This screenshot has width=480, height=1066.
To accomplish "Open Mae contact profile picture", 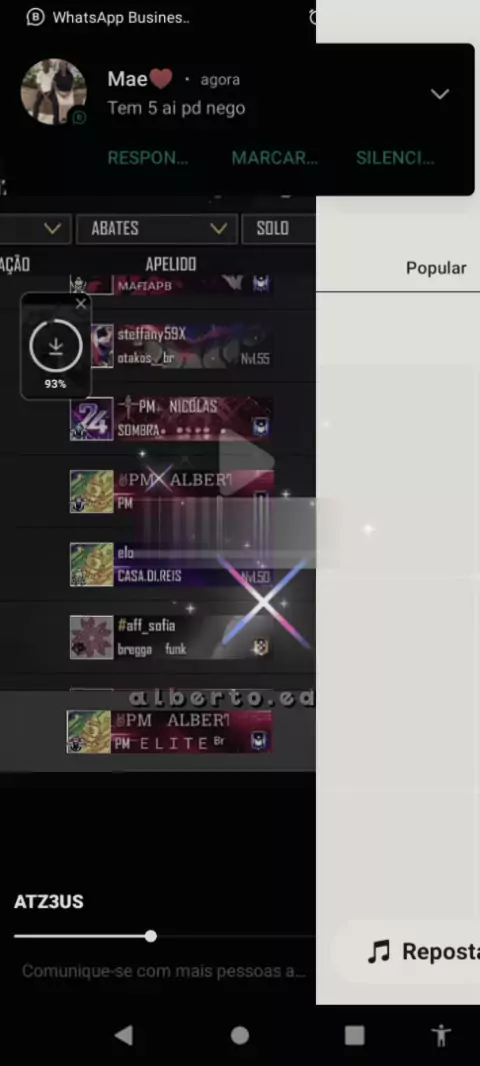I will (x=54, y=92).
